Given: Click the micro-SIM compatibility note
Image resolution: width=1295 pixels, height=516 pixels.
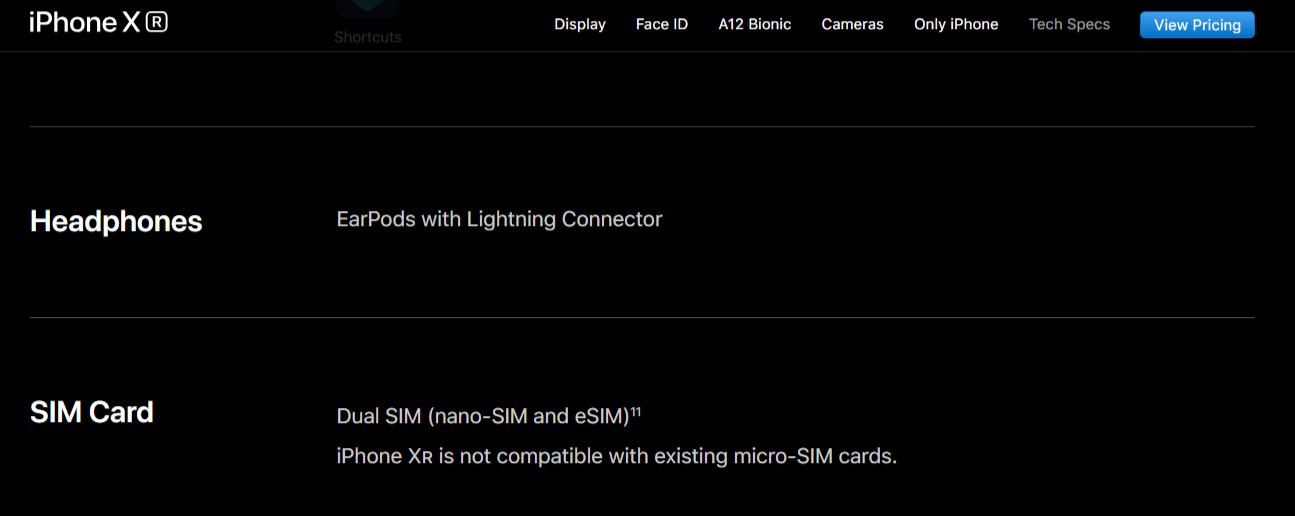Looking at the screenshot, I should click(616, 457).
